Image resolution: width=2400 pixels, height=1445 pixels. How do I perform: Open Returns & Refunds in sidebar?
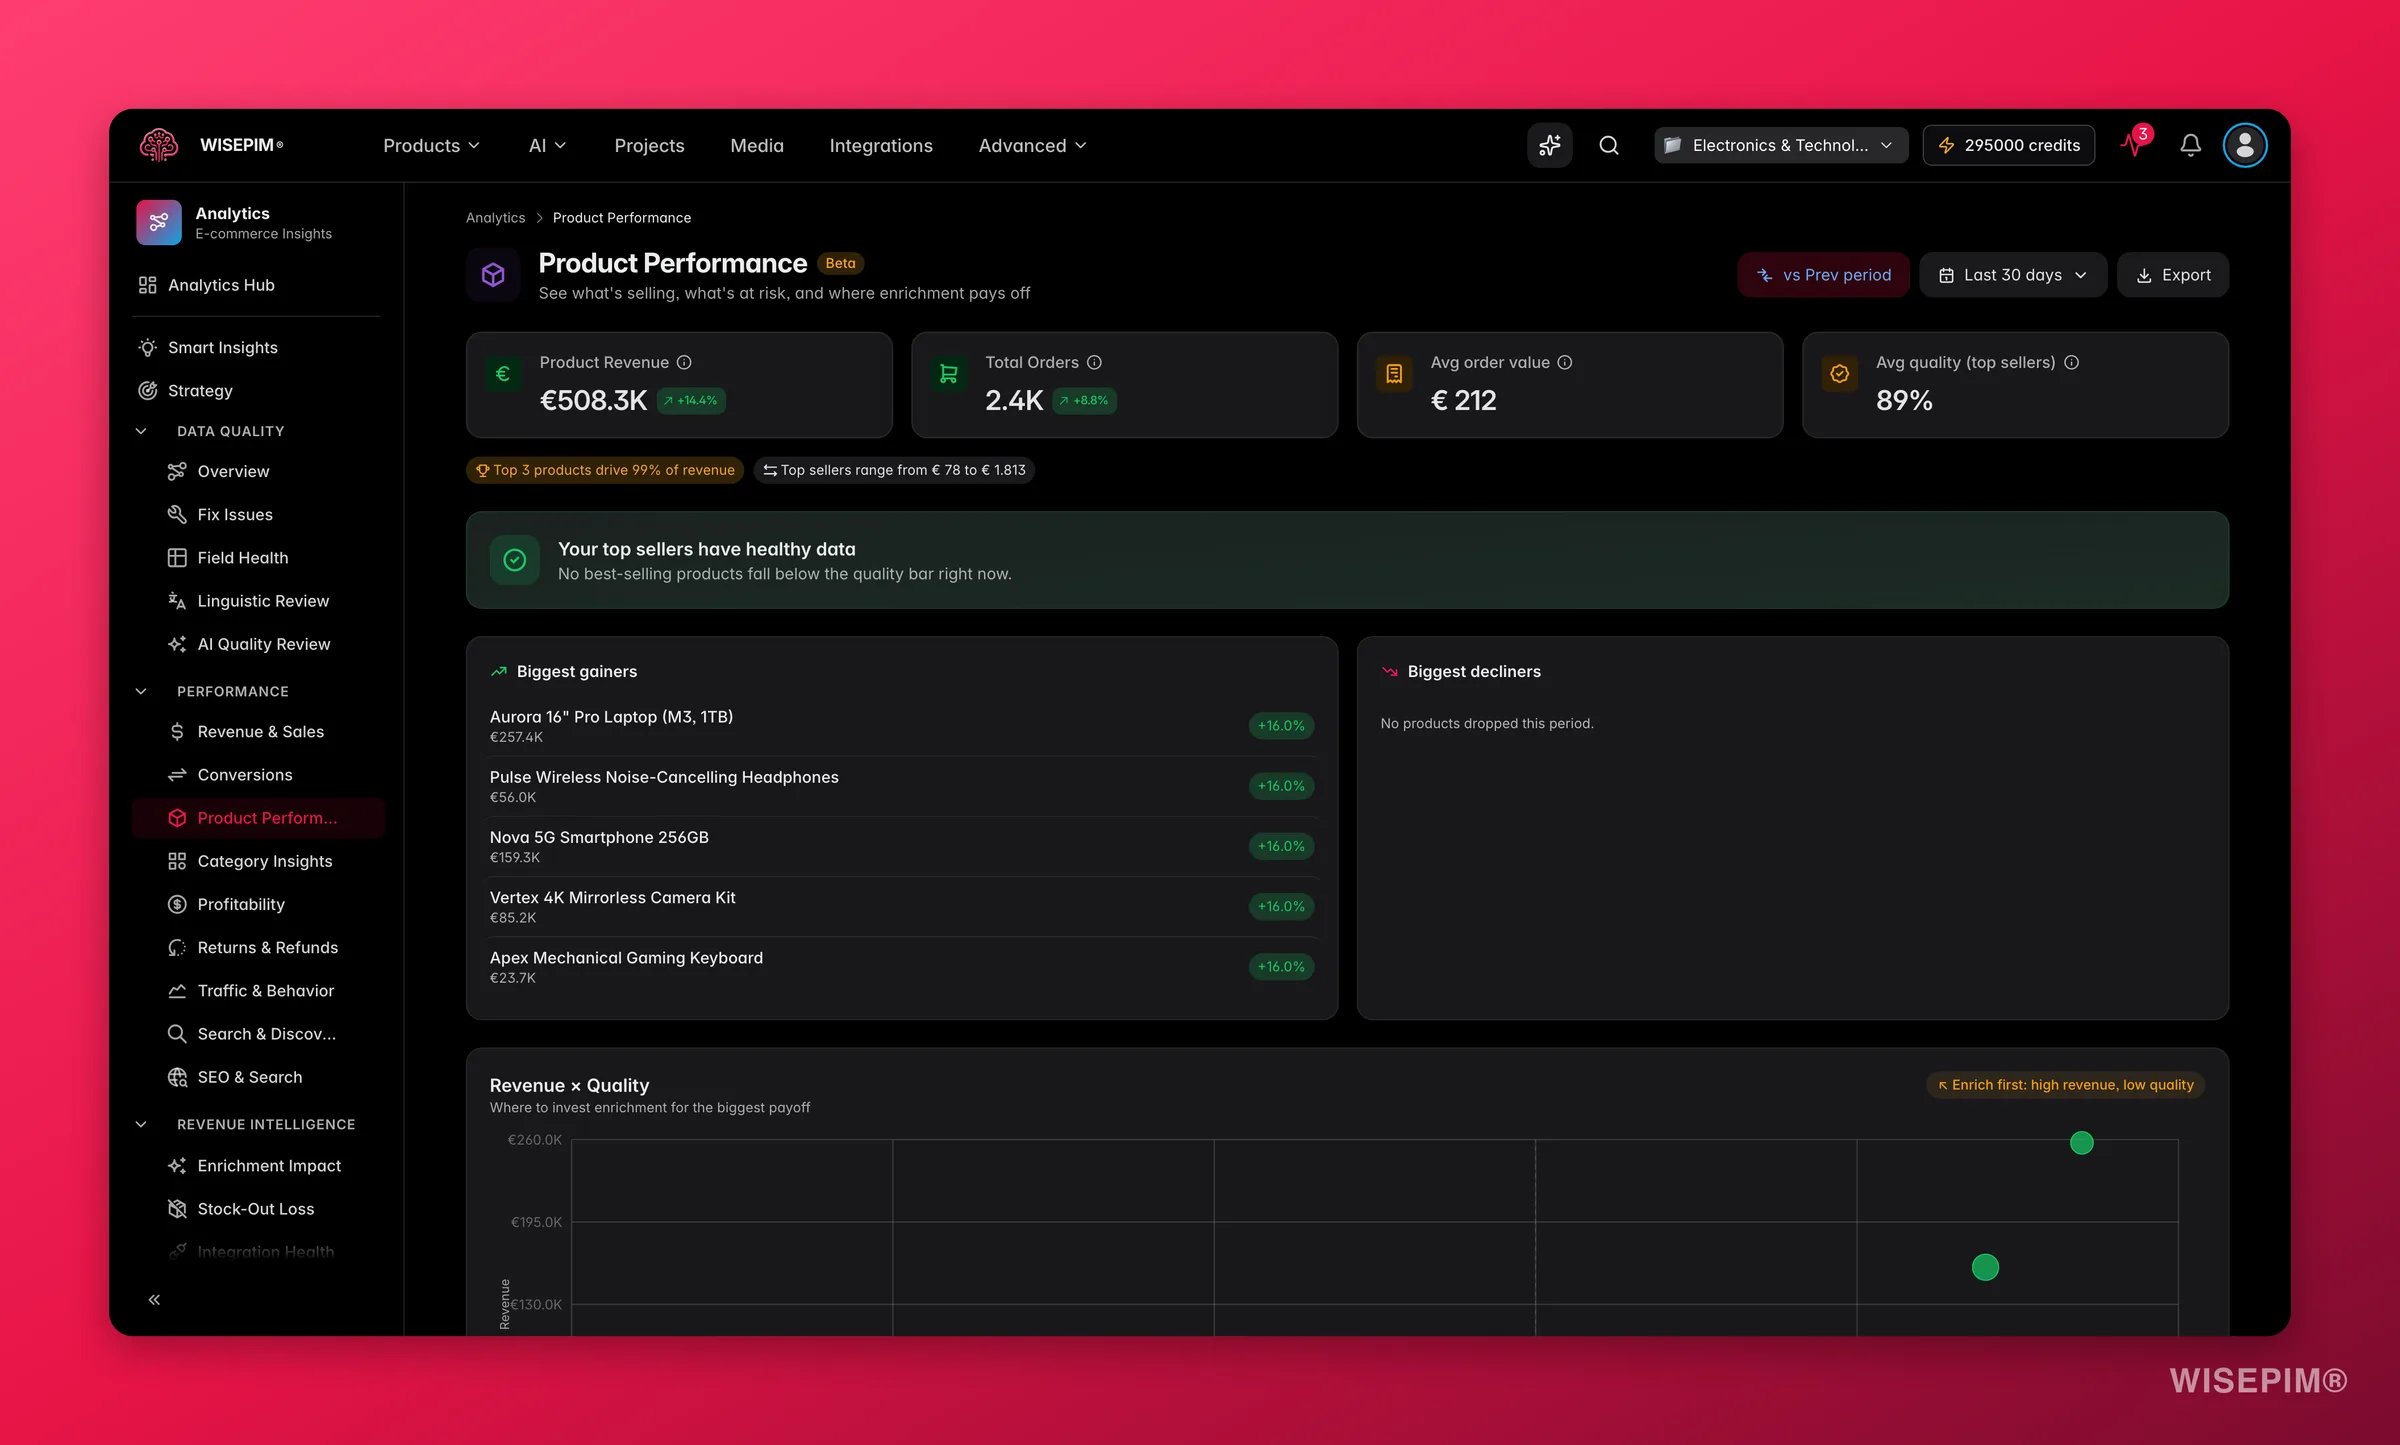pyautogui.click(x=257, y=947)
